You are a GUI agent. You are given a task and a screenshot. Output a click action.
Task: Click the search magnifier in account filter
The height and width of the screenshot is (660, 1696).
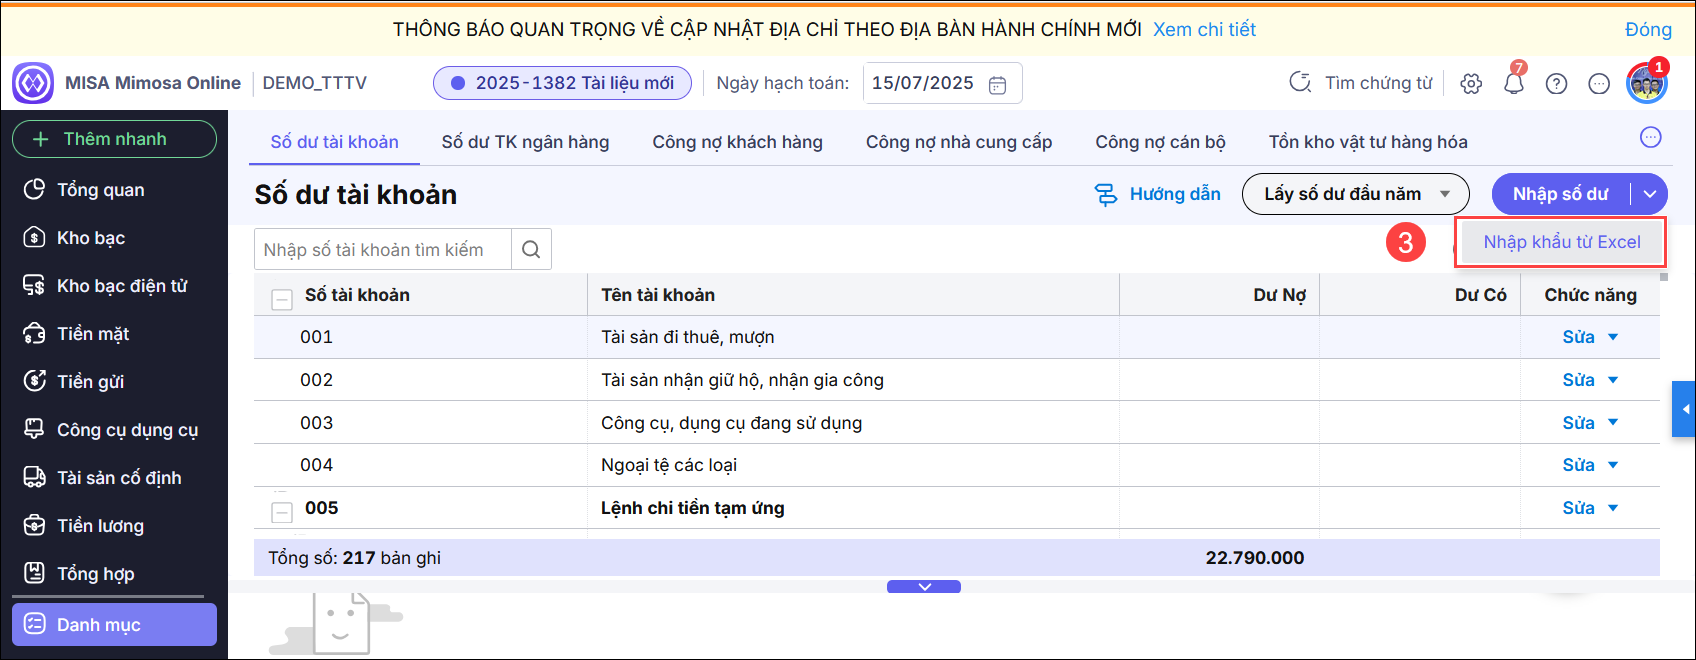point(531,250)
